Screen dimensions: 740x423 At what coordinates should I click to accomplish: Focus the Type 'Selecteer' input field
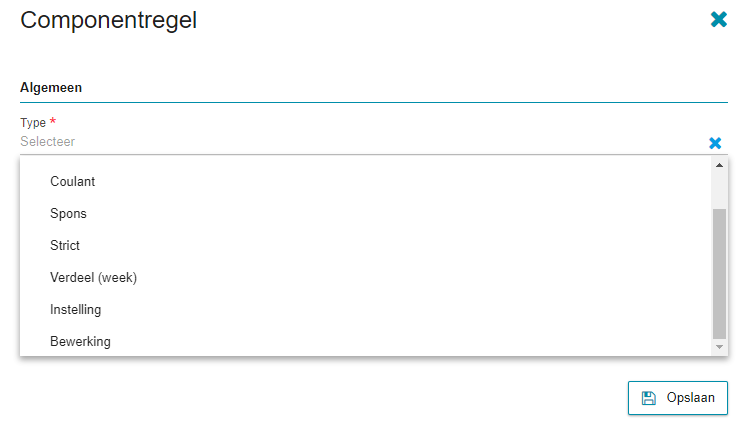coord(362,142)
